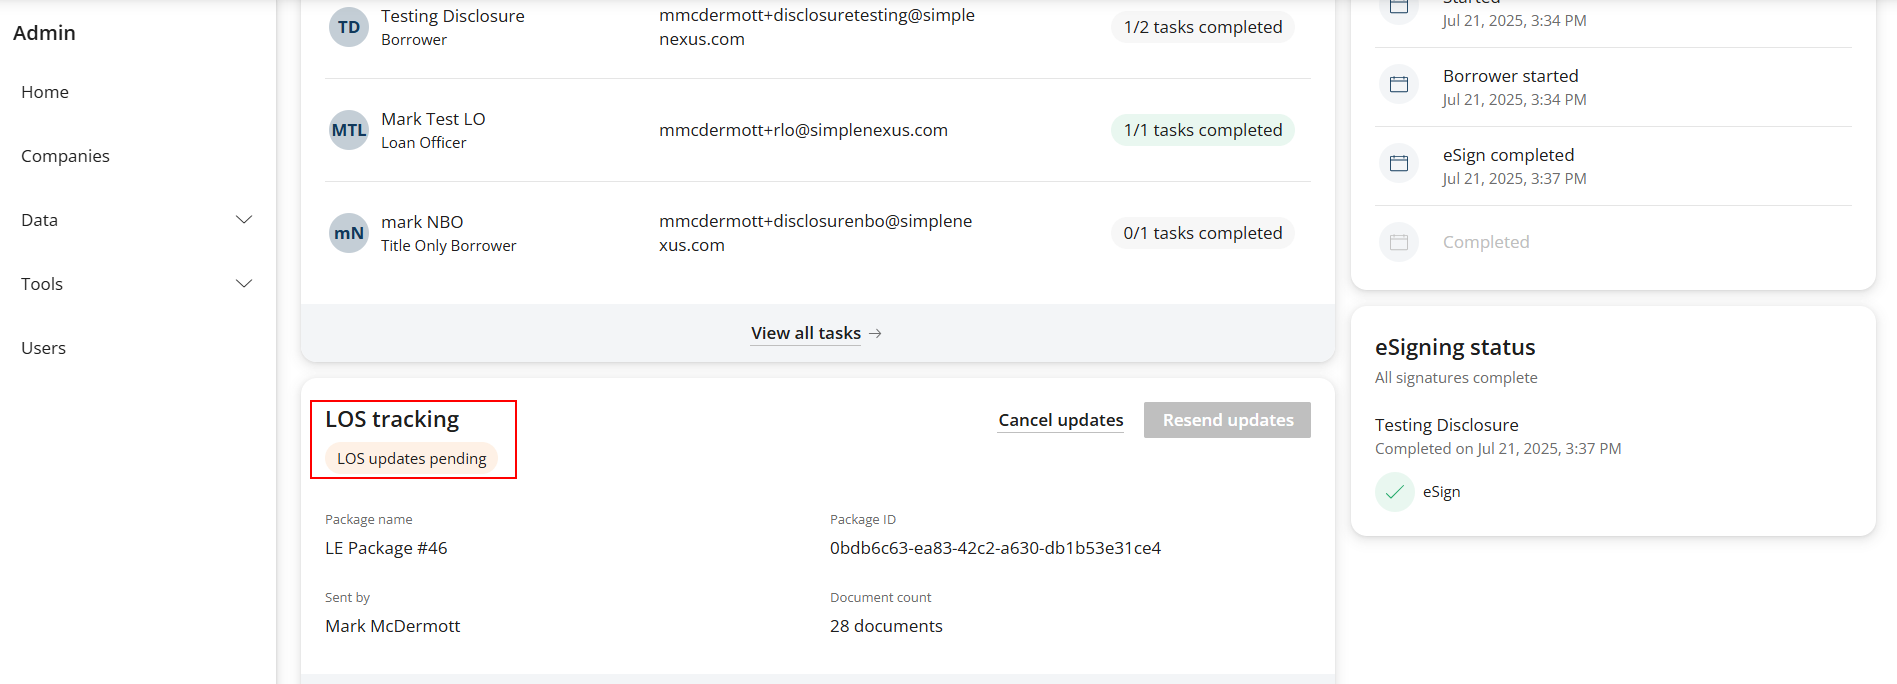Expand the Data menu chevron
The width and height of the screenshot is (1897, 684).
point(243,220)
